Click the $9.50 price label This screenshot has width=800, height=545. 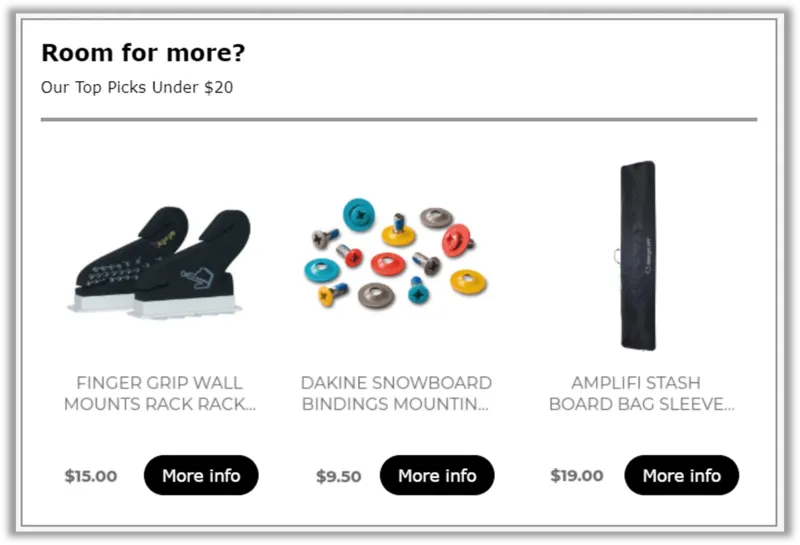click(338, 476)
